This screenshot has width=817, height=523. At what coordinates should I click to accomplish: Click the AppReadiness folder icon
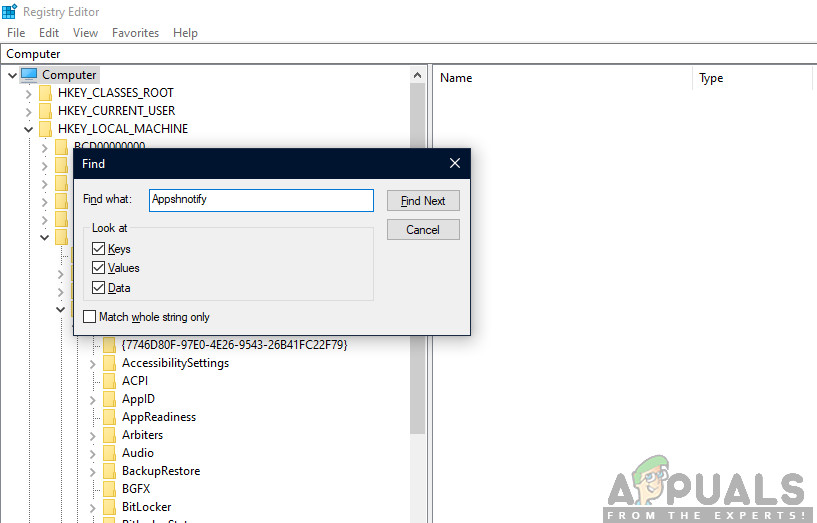coord(109,417)
